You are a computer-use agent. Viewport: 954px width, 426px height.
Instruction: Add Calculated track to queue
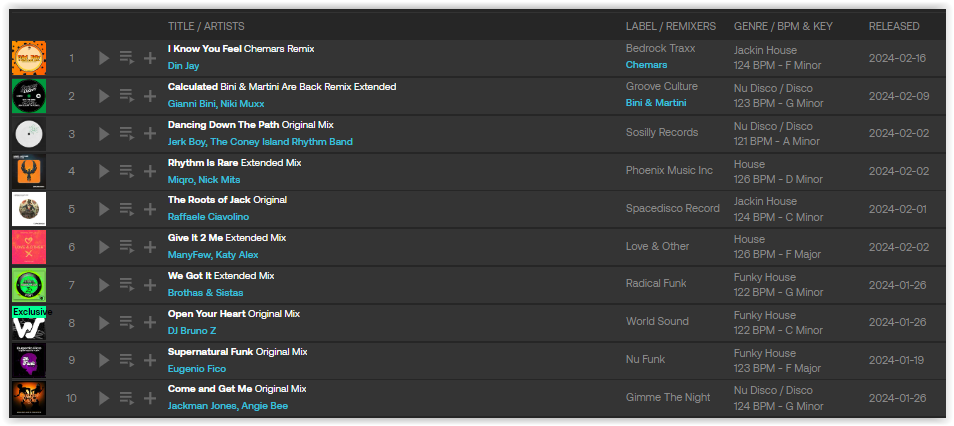click(x=127, y=96)
